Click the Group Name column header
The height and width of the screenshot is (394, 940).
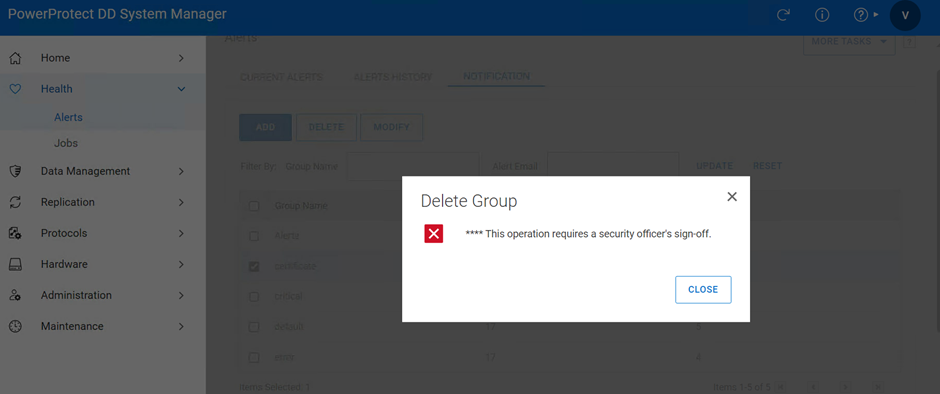point(301,206)
